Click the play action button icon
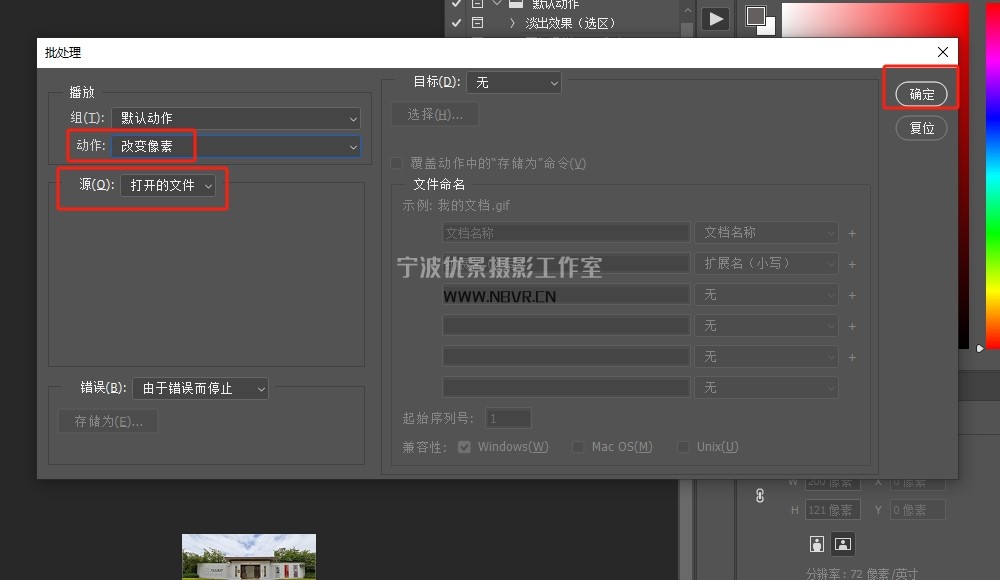The height and width of the screenshot is (580, 1000). pos(714,18)
